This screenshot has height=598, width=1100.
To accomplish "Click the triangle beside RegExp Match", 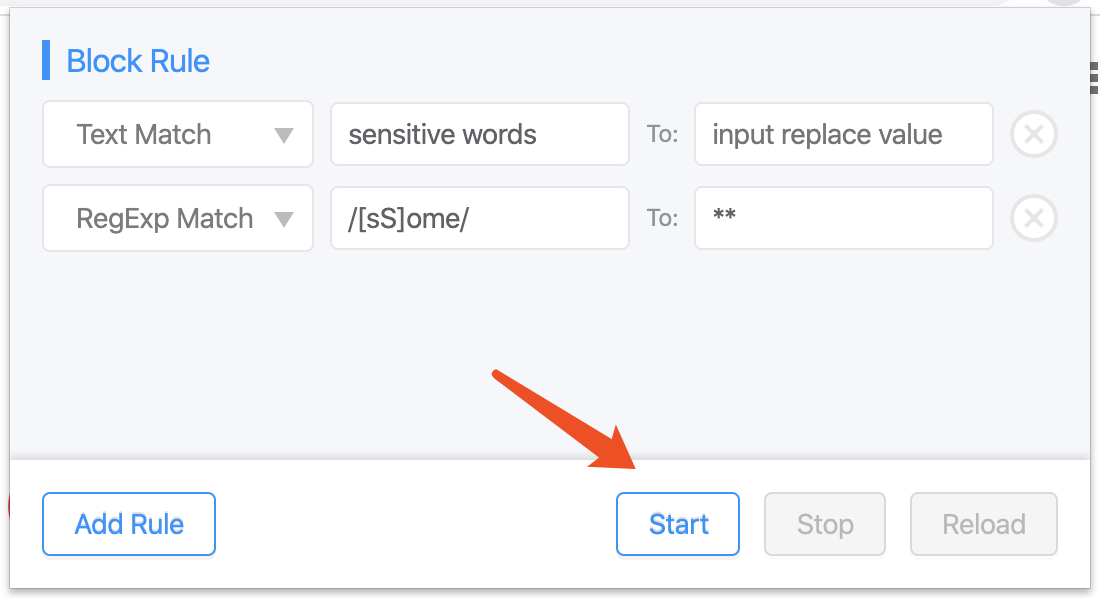I will (x=283, y=220).
